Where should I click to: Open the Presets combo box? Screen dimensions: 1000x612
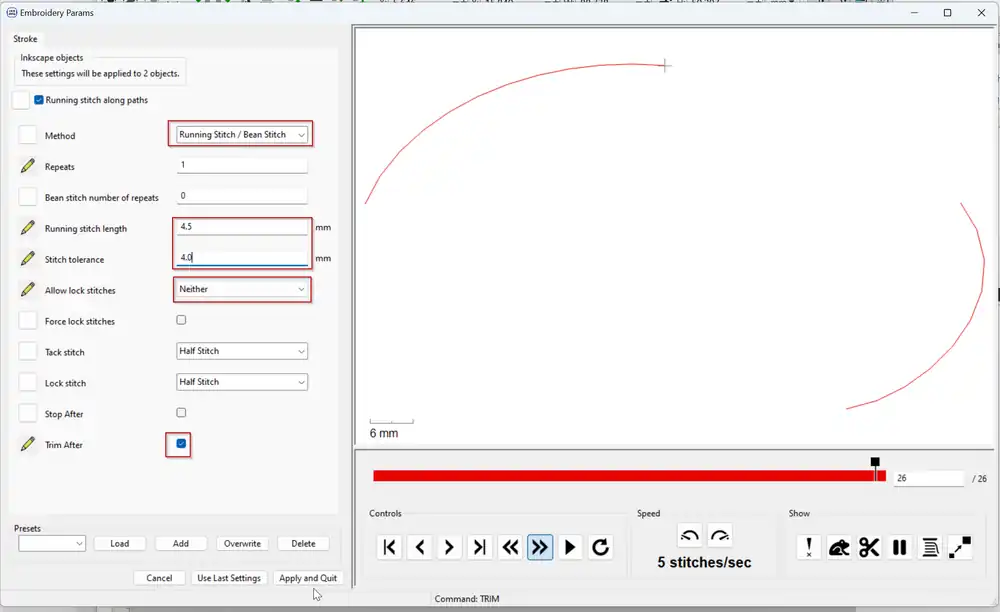pos(52,543)
